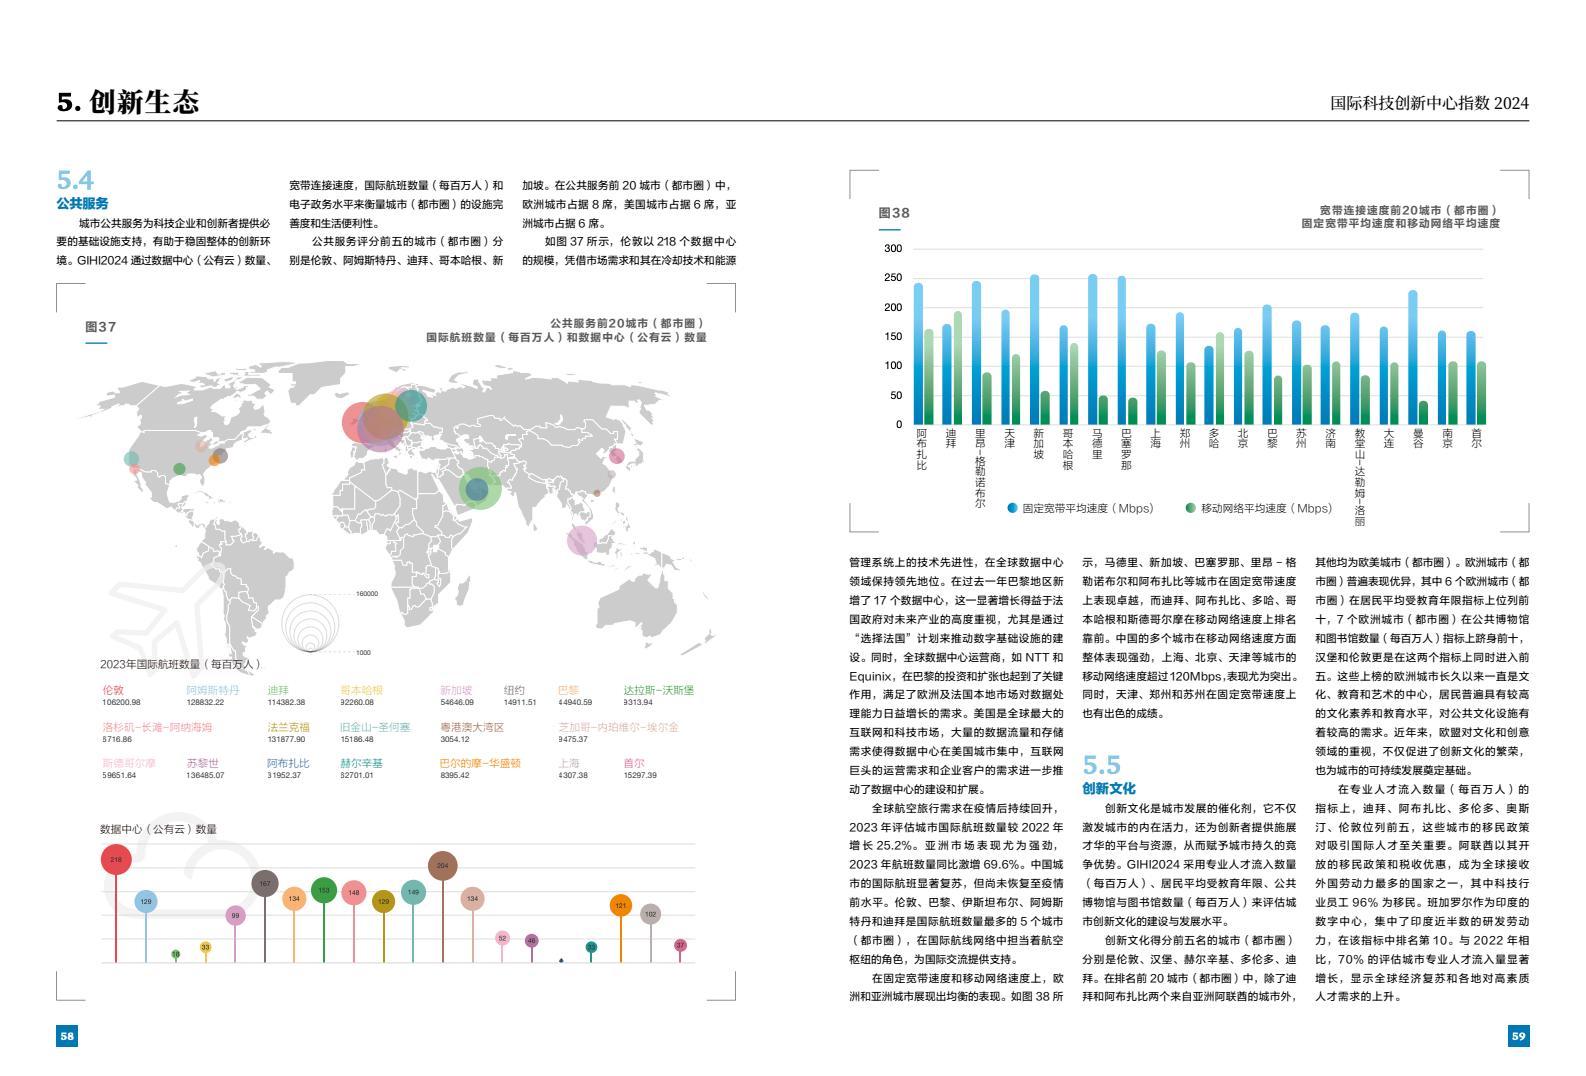Click the 图38 figure label
The image size is (1586, 1076).
894,213
